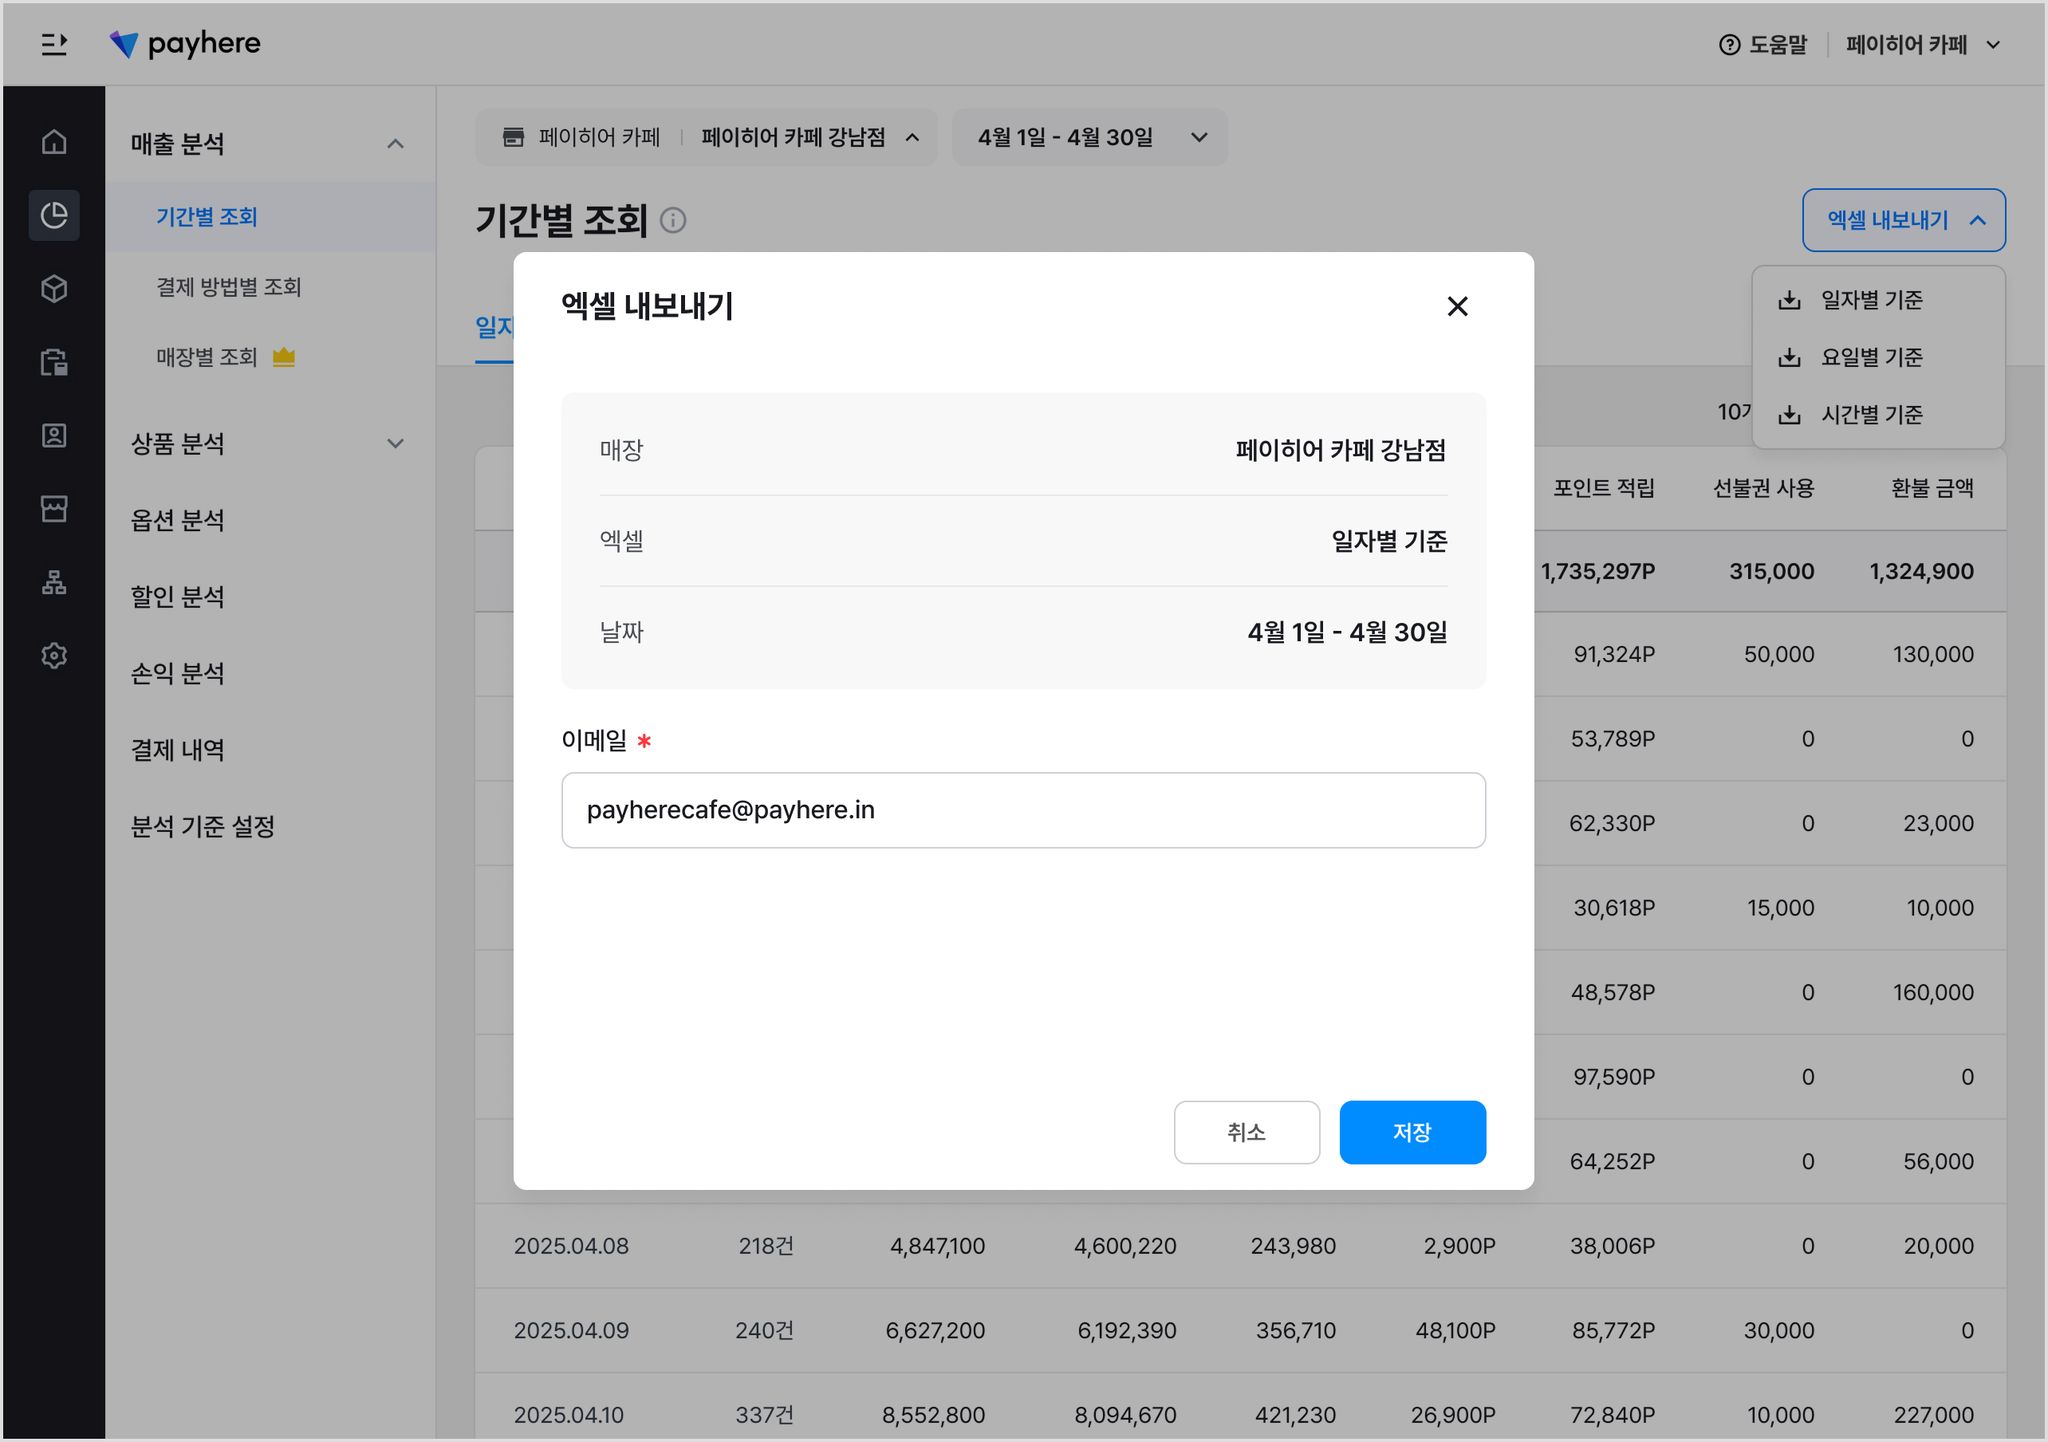
Task: Click the download icon for 시간별 기준
Action: [1789, 414]
